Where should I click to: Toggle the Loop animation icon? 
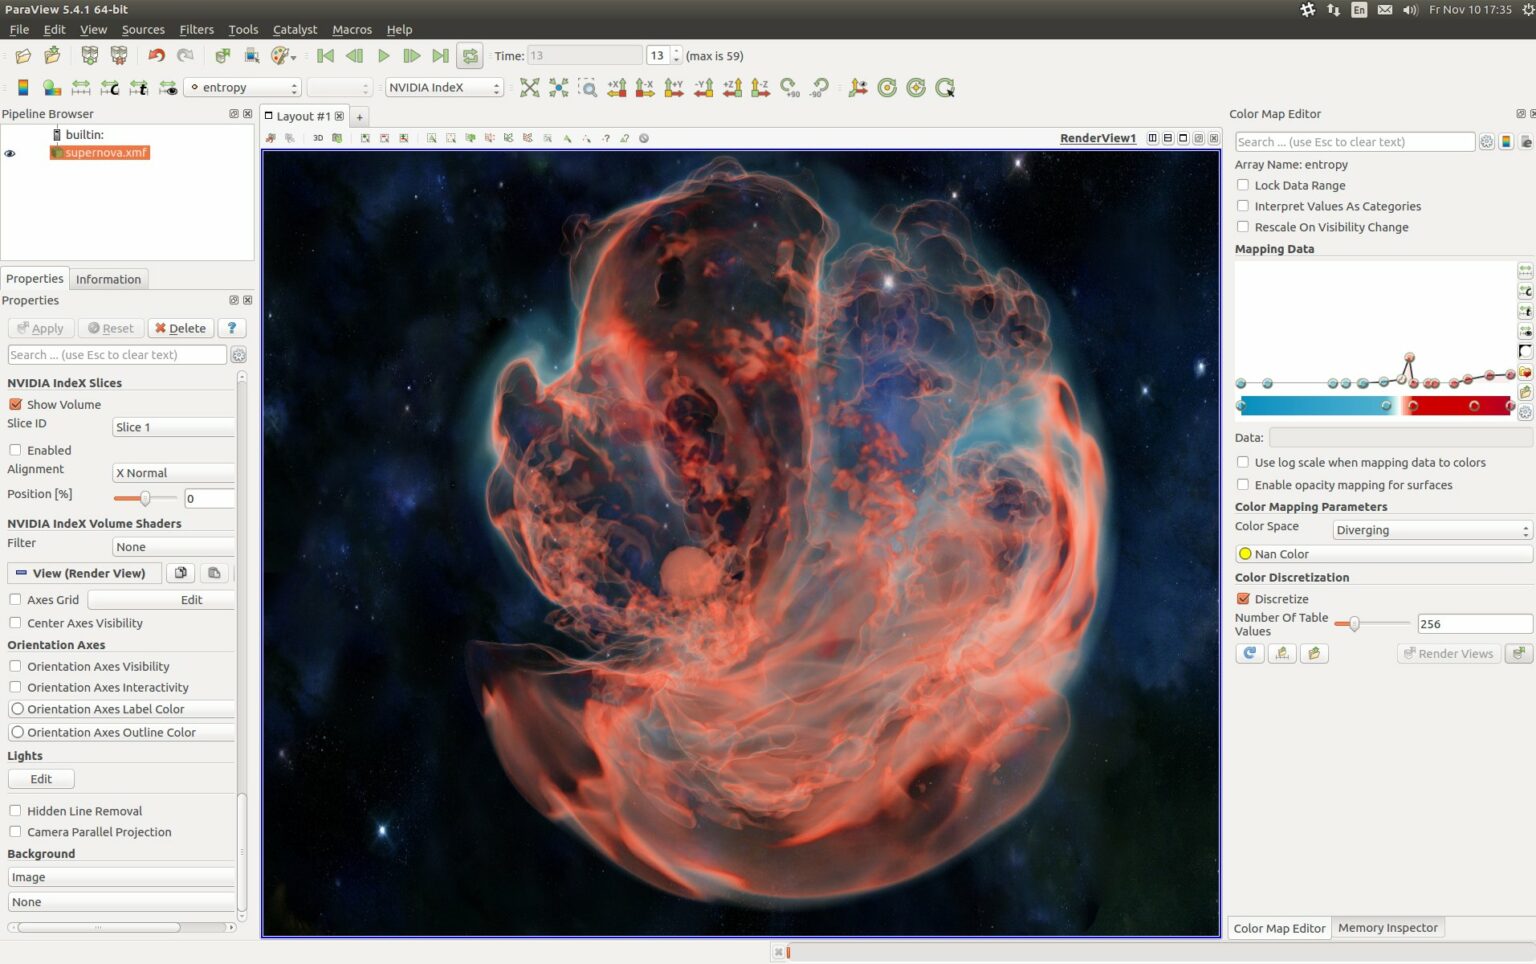coord(469,56)
